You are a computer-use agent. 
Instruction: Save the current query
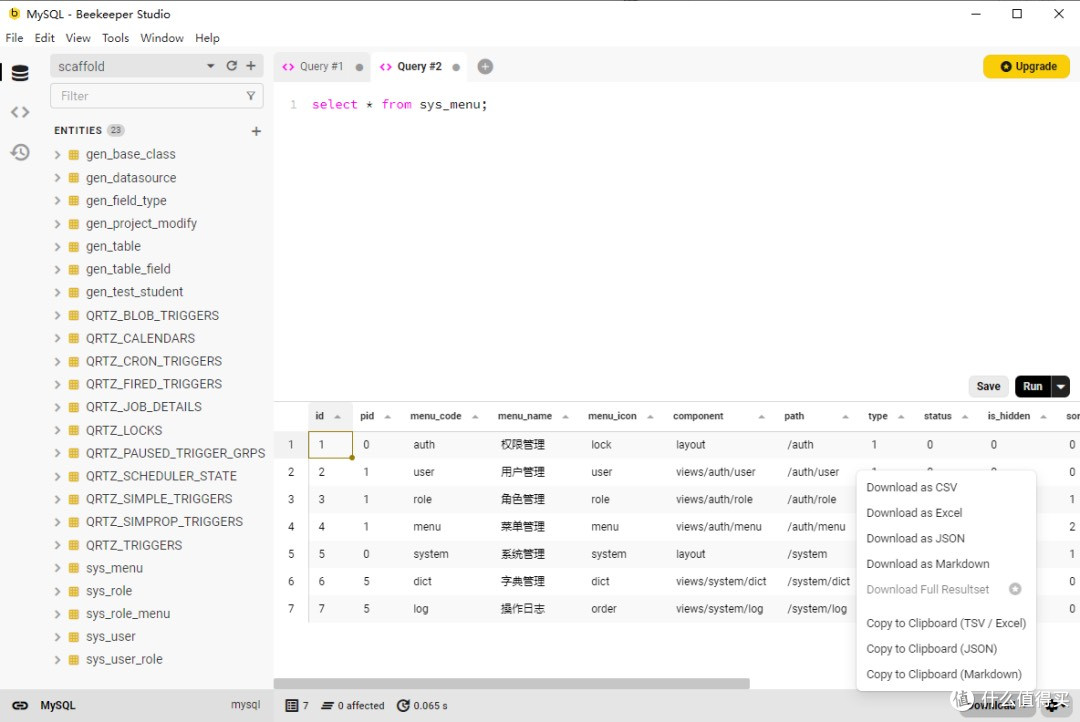tap(988, 386)
